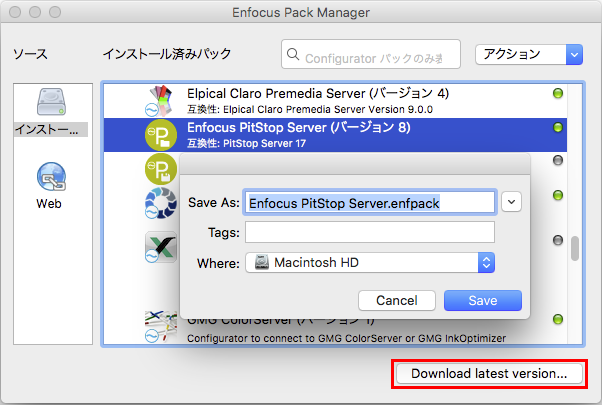602x405 pixels.
Task: Click the second PitStop icon below the selected row
Action: (161, 169)
